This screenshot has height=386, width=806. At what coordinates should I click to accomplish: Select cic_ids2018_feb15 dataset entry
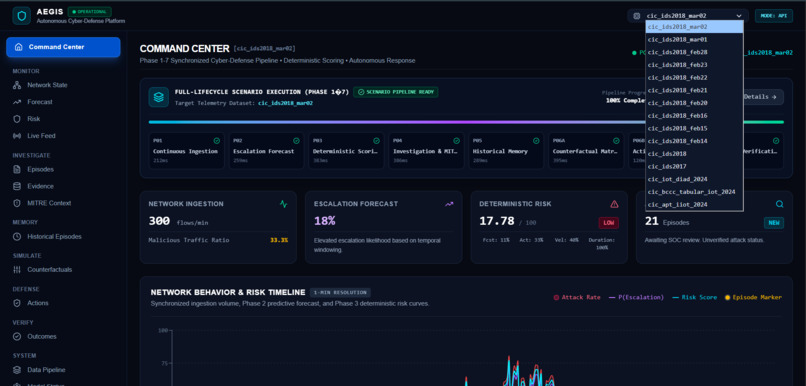pos(694,128)
